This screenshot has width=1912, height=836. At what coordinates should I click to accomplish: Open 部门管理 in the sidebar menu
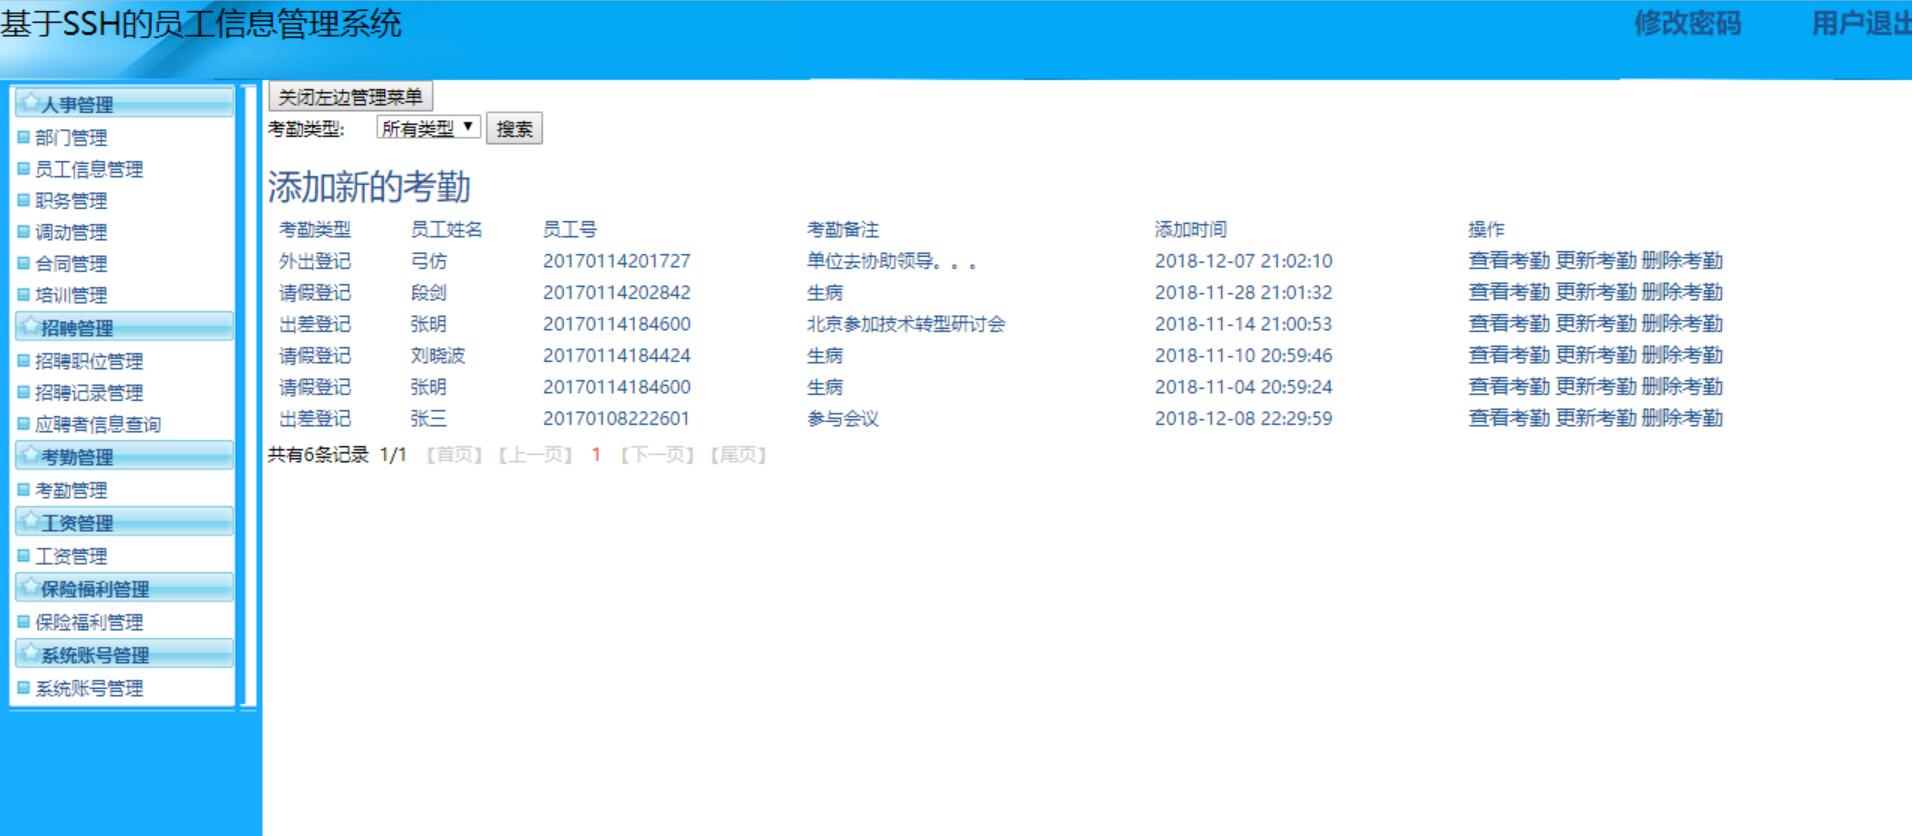[71, 138]
